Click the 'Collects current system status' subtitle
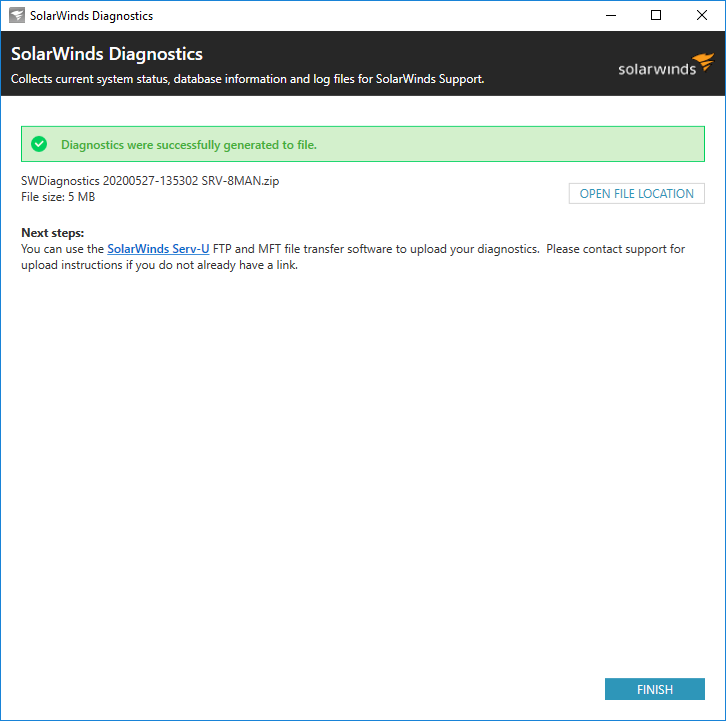The image size is (726, 721). pos(247,79)
